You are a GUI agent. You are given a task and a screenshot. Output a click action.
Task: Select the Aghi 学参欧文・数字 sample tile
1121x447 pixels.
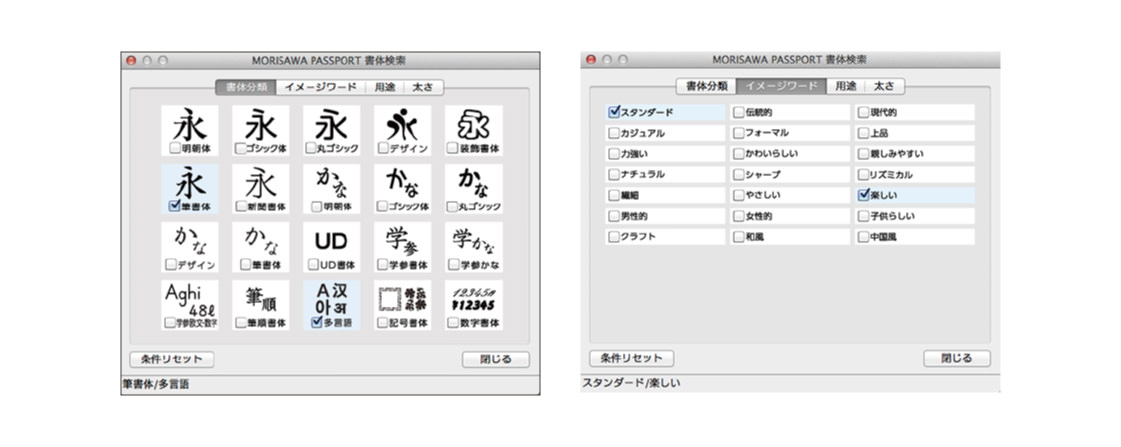[189, 305]
